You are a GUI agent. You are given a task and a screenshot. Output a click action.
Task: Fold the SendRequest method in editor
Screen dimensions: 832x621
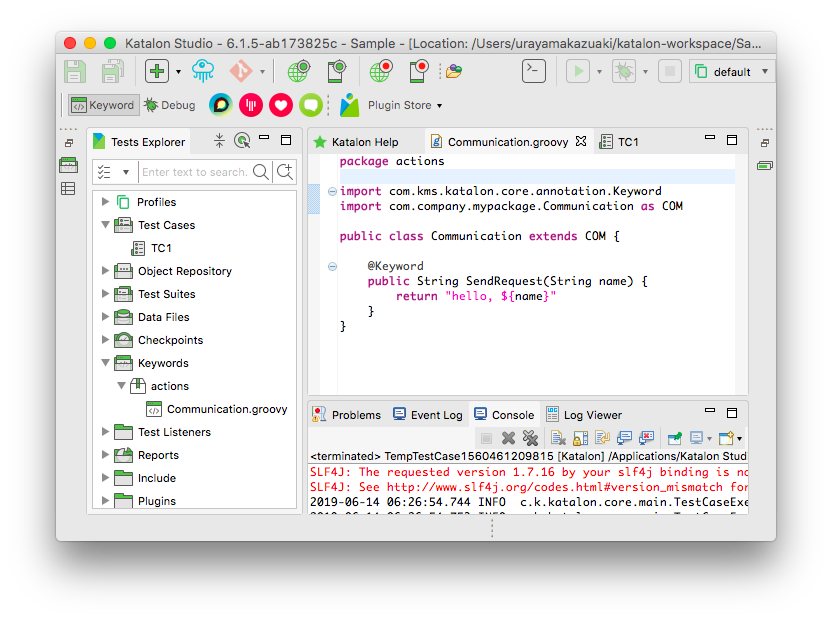pos(332,266)
